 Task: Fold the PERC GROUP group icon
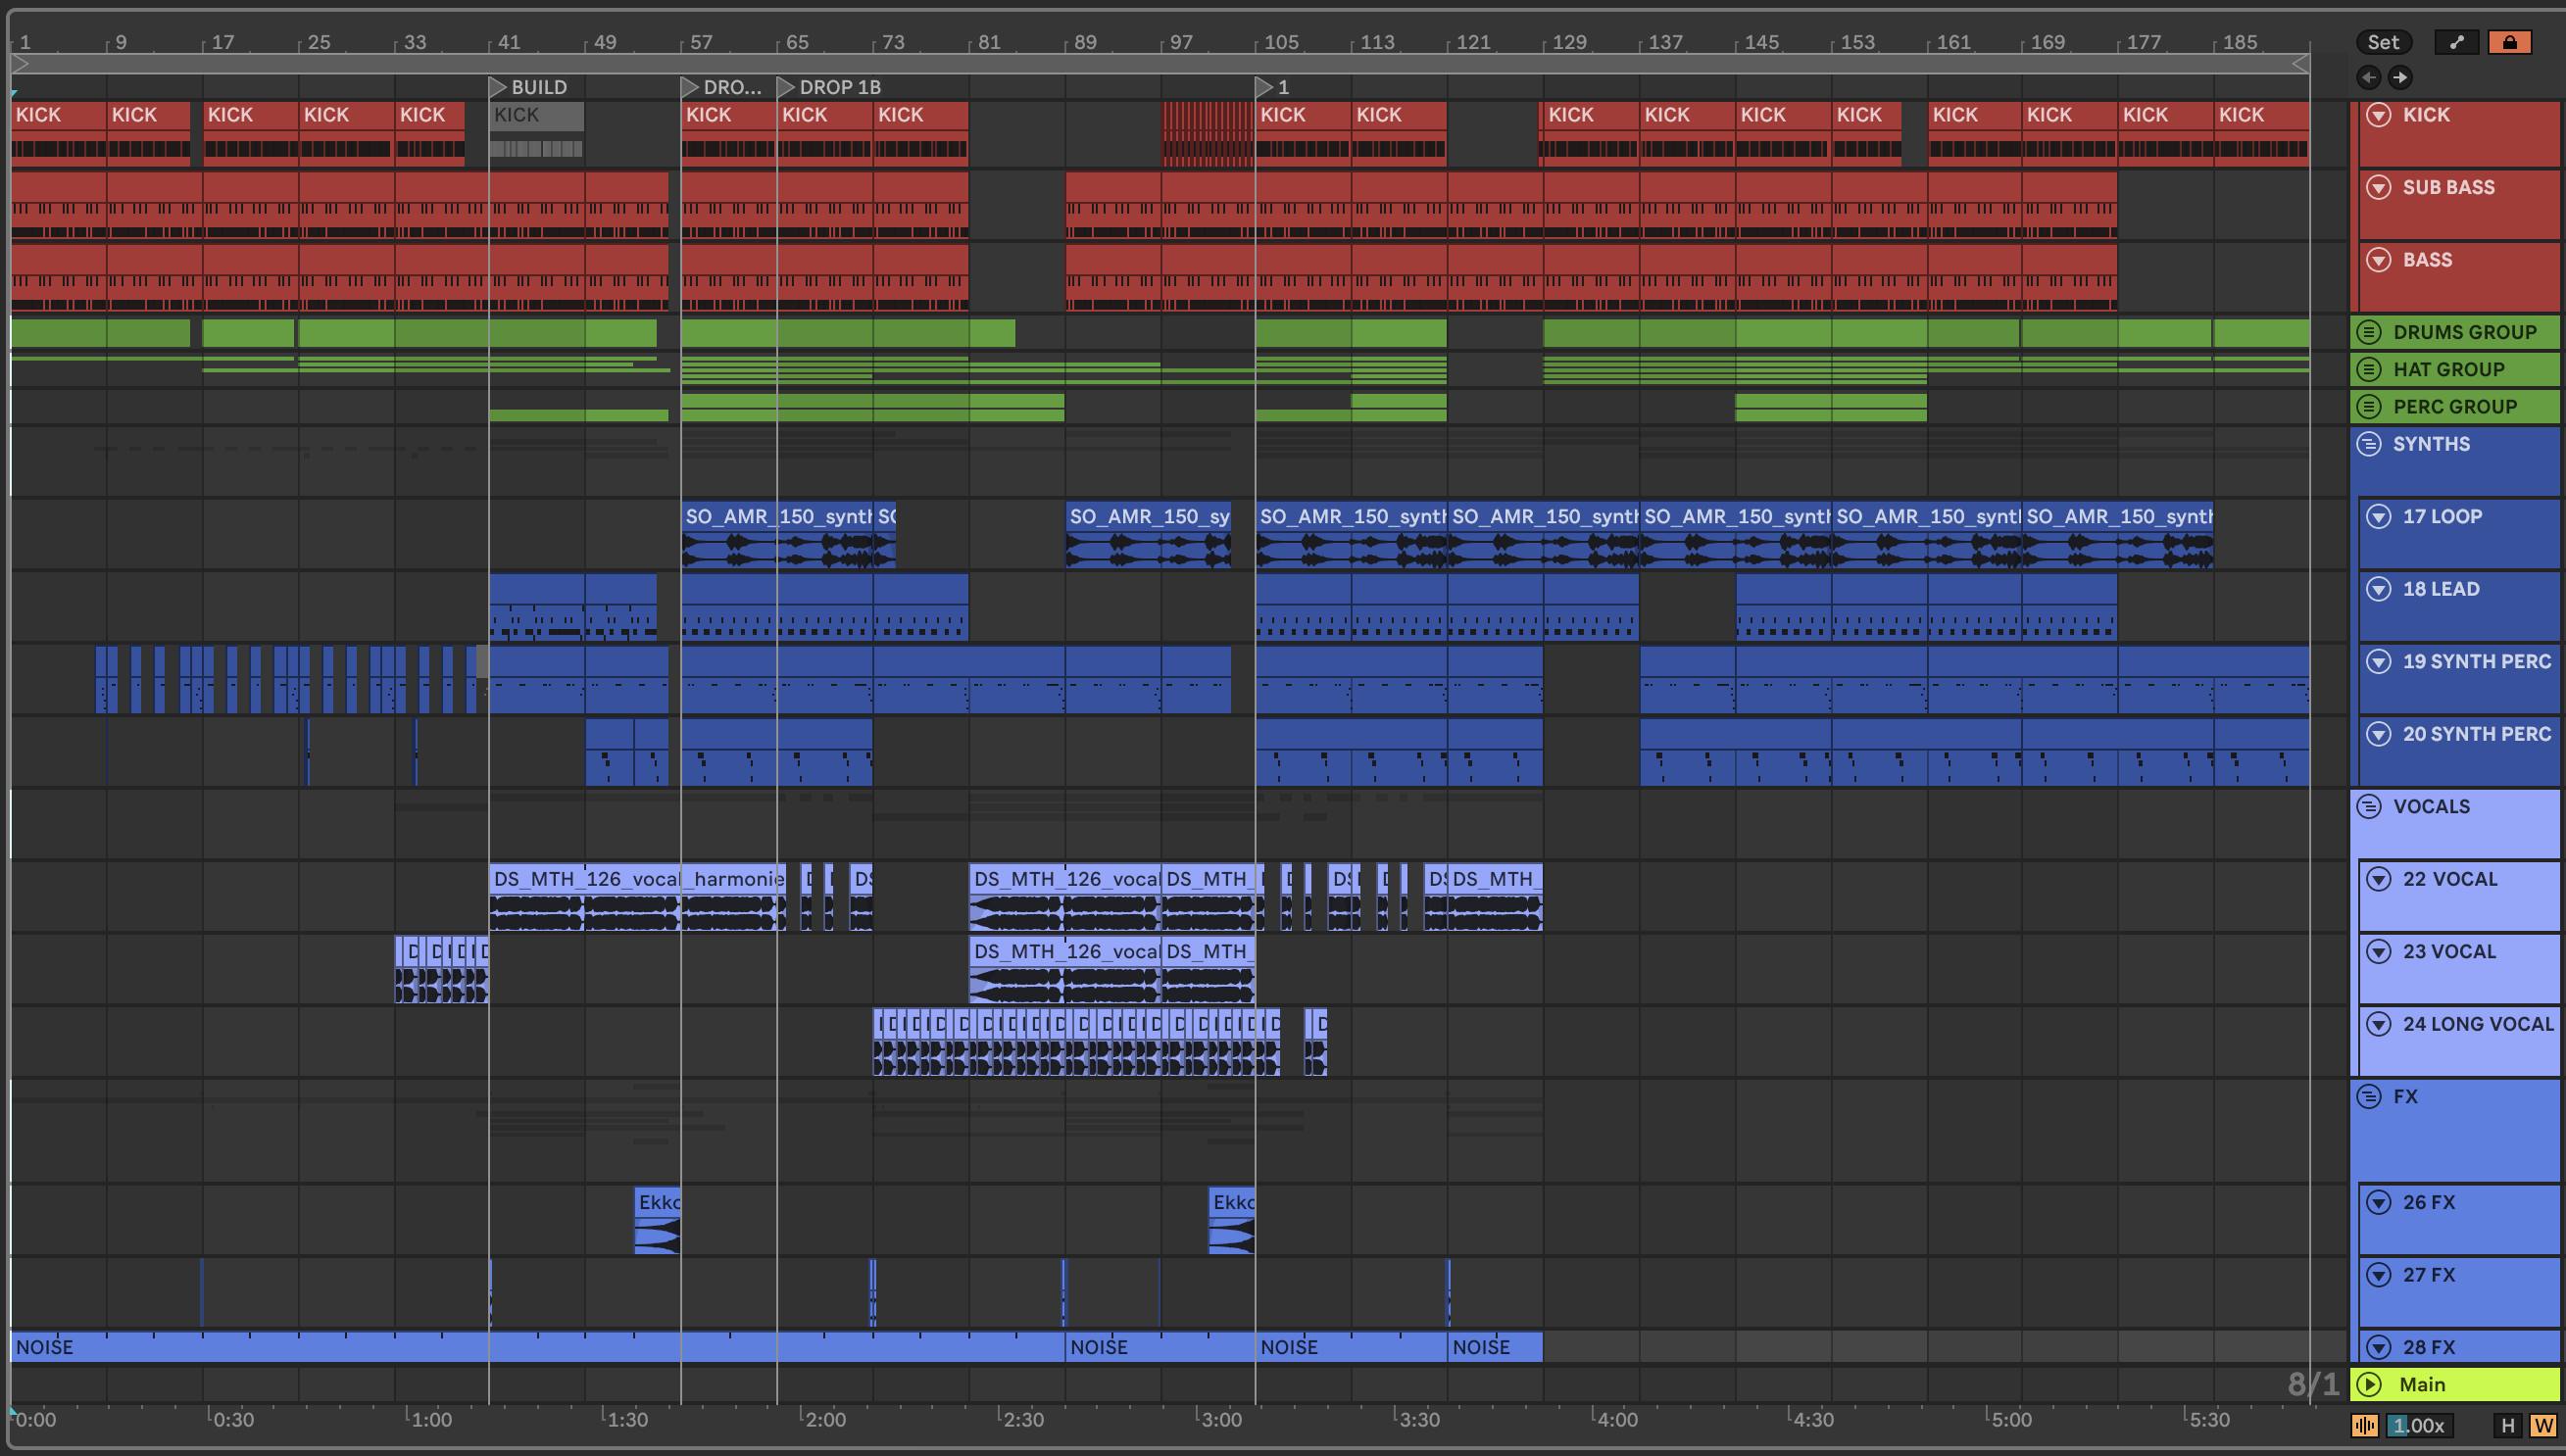click(2369, 406)
